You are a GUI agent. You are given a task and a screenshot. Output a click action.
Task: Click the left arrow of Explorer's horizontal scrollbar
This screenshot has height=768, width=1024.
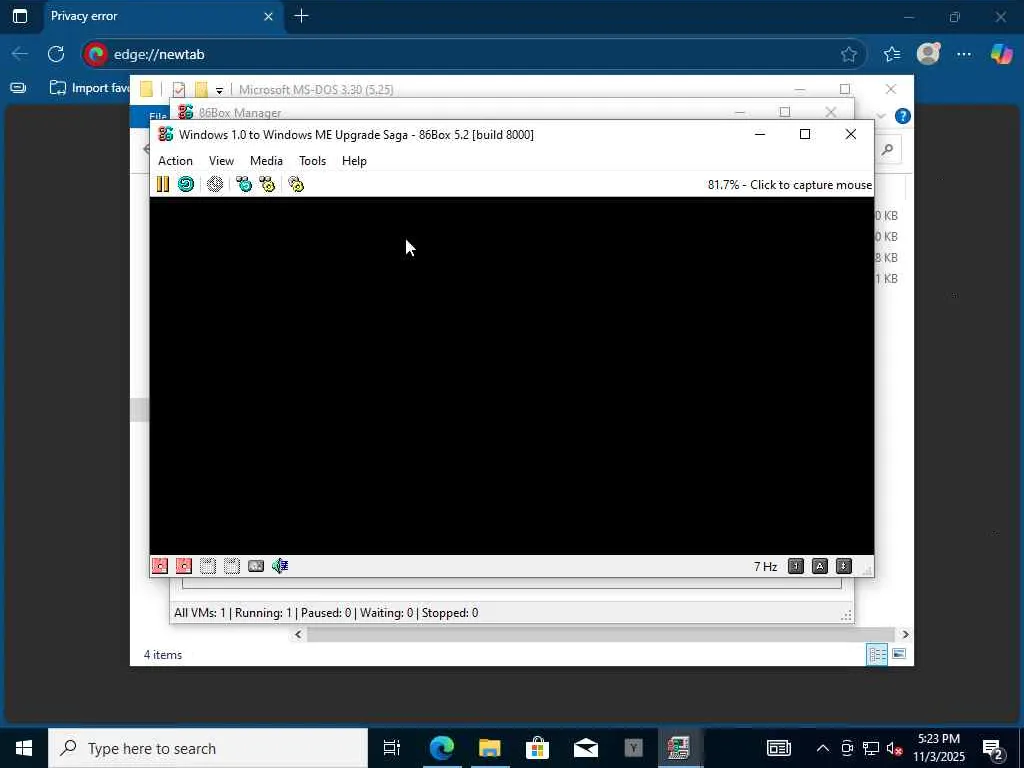coord(298,634)
